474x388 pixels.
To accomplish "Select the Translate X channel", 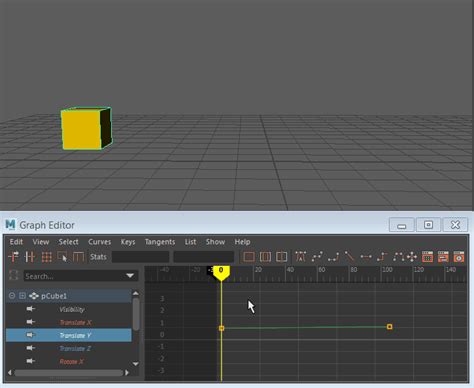I will (75, 322).
